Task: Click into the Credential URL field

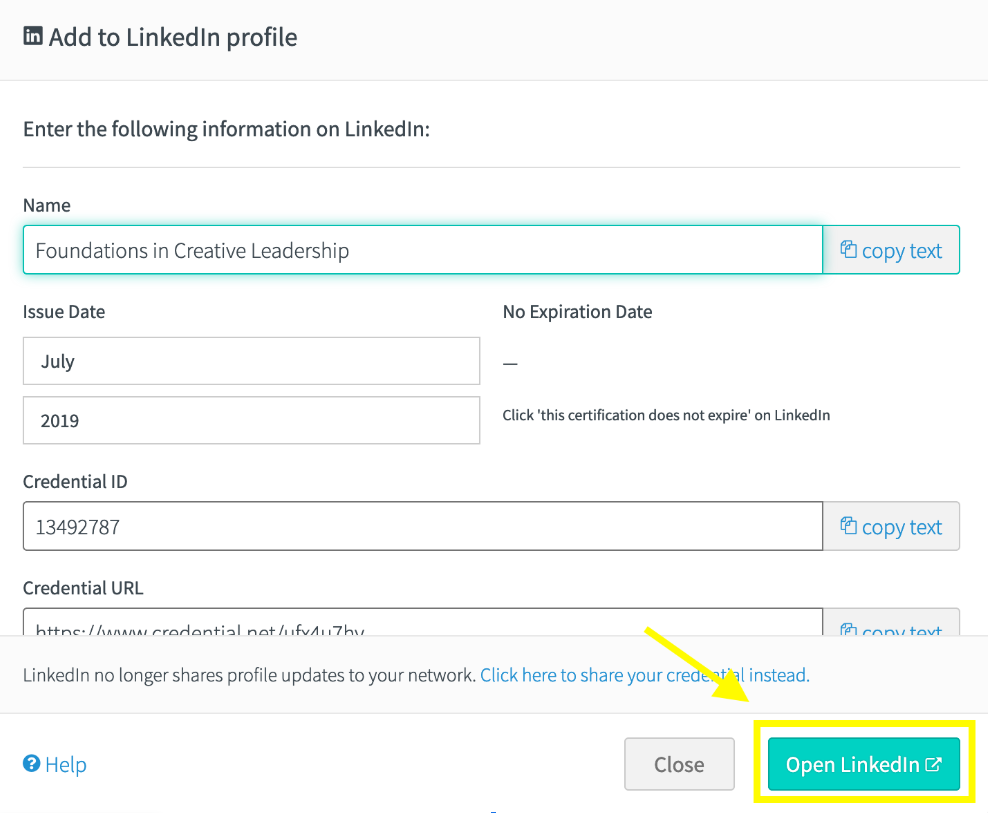Action: click(423, 622)
